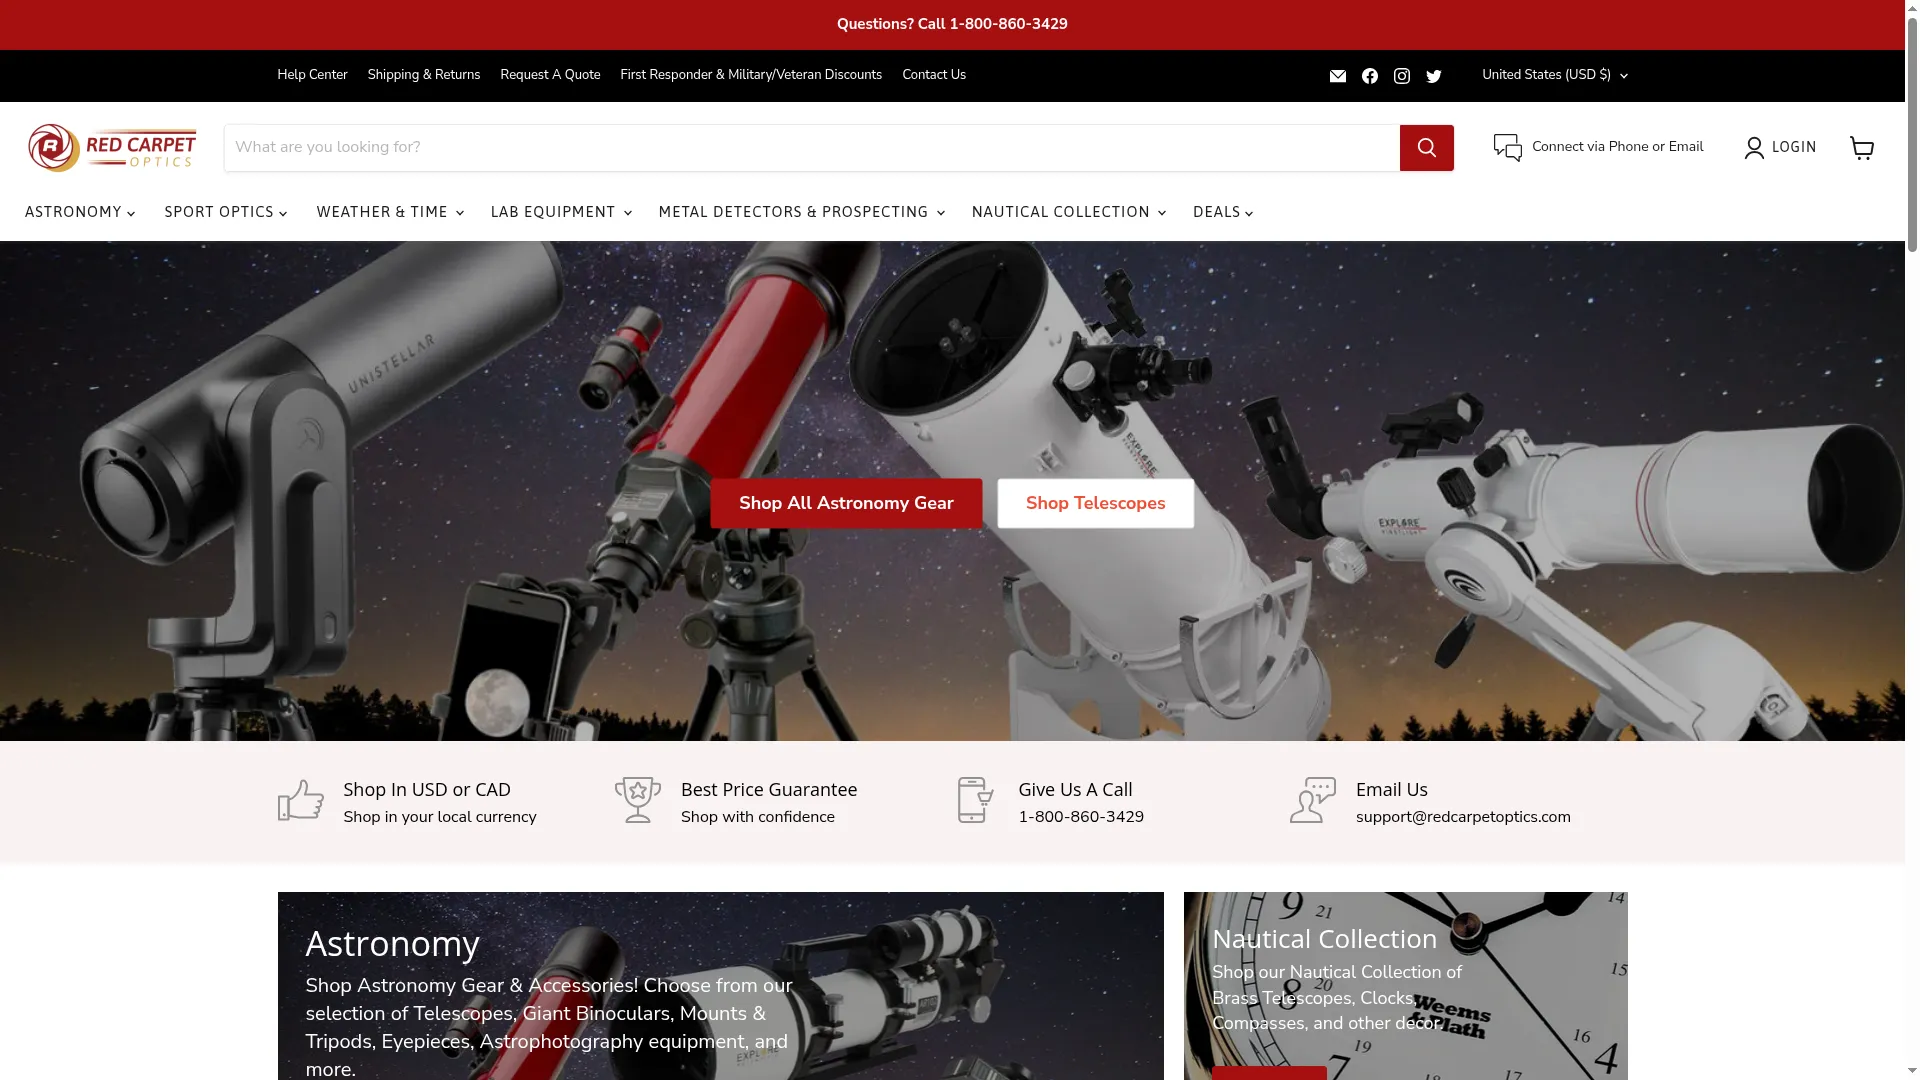Open United States (USD $) currency selector

tap(1554, 76)
